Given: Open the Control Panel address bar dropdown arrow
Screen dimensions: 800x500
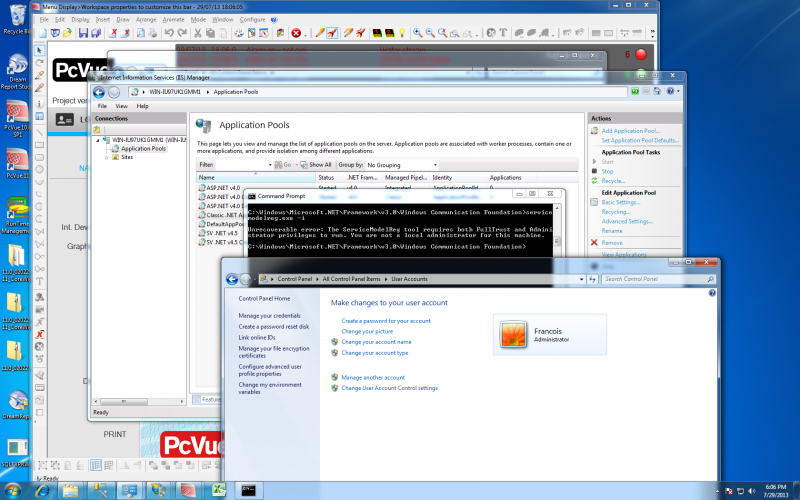Looking at the screenshot, I should pos(582,279).
